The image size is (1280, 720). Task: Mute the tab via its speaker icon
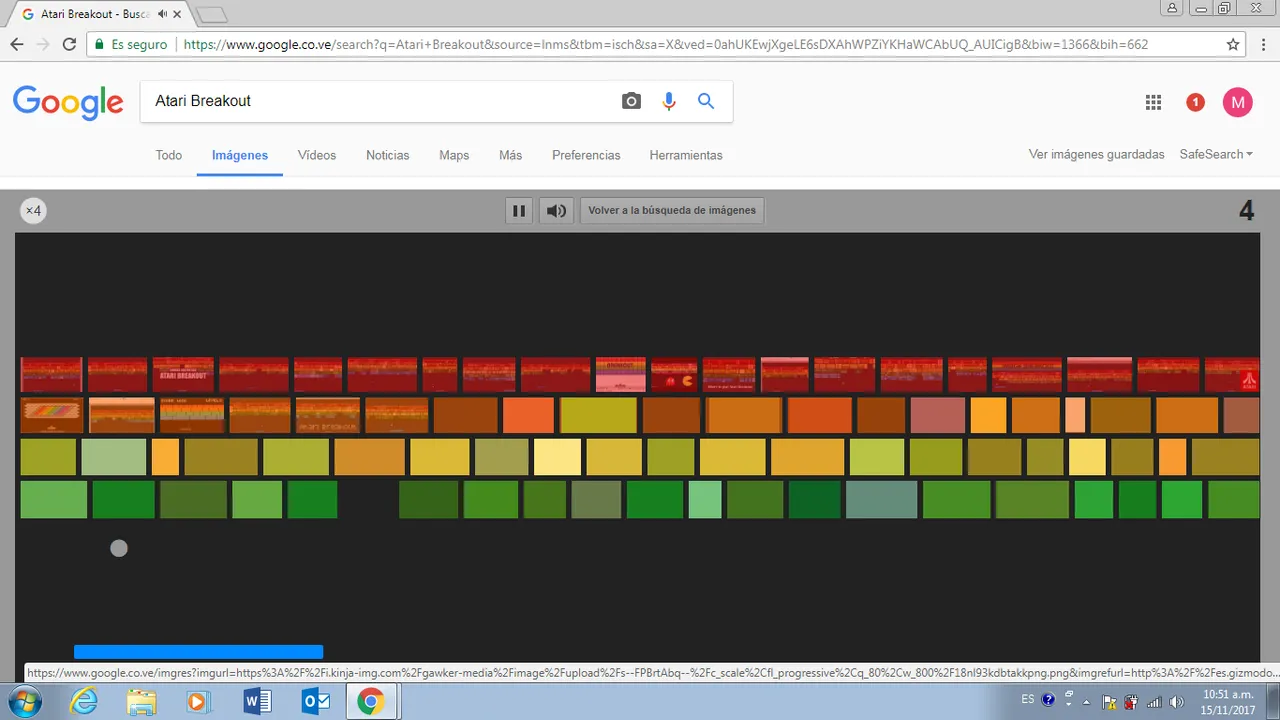(x=163, y=15)
